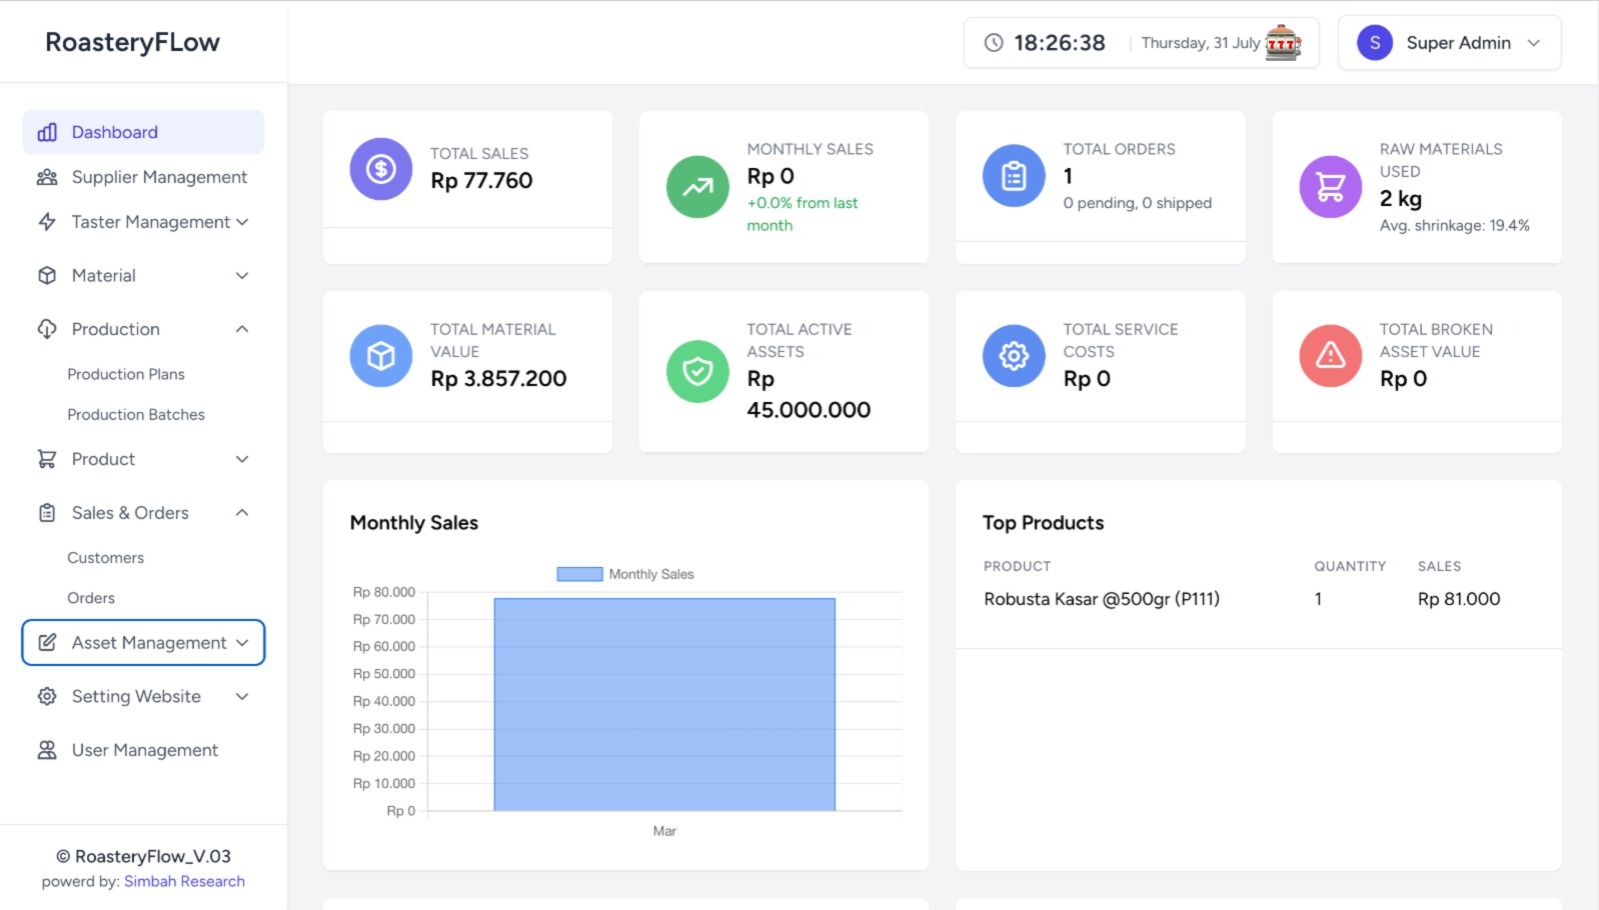Click the RoasteryFLow logo title
Screen dimensions: 1599x910
pyautogui.click(x=132, y=42)
